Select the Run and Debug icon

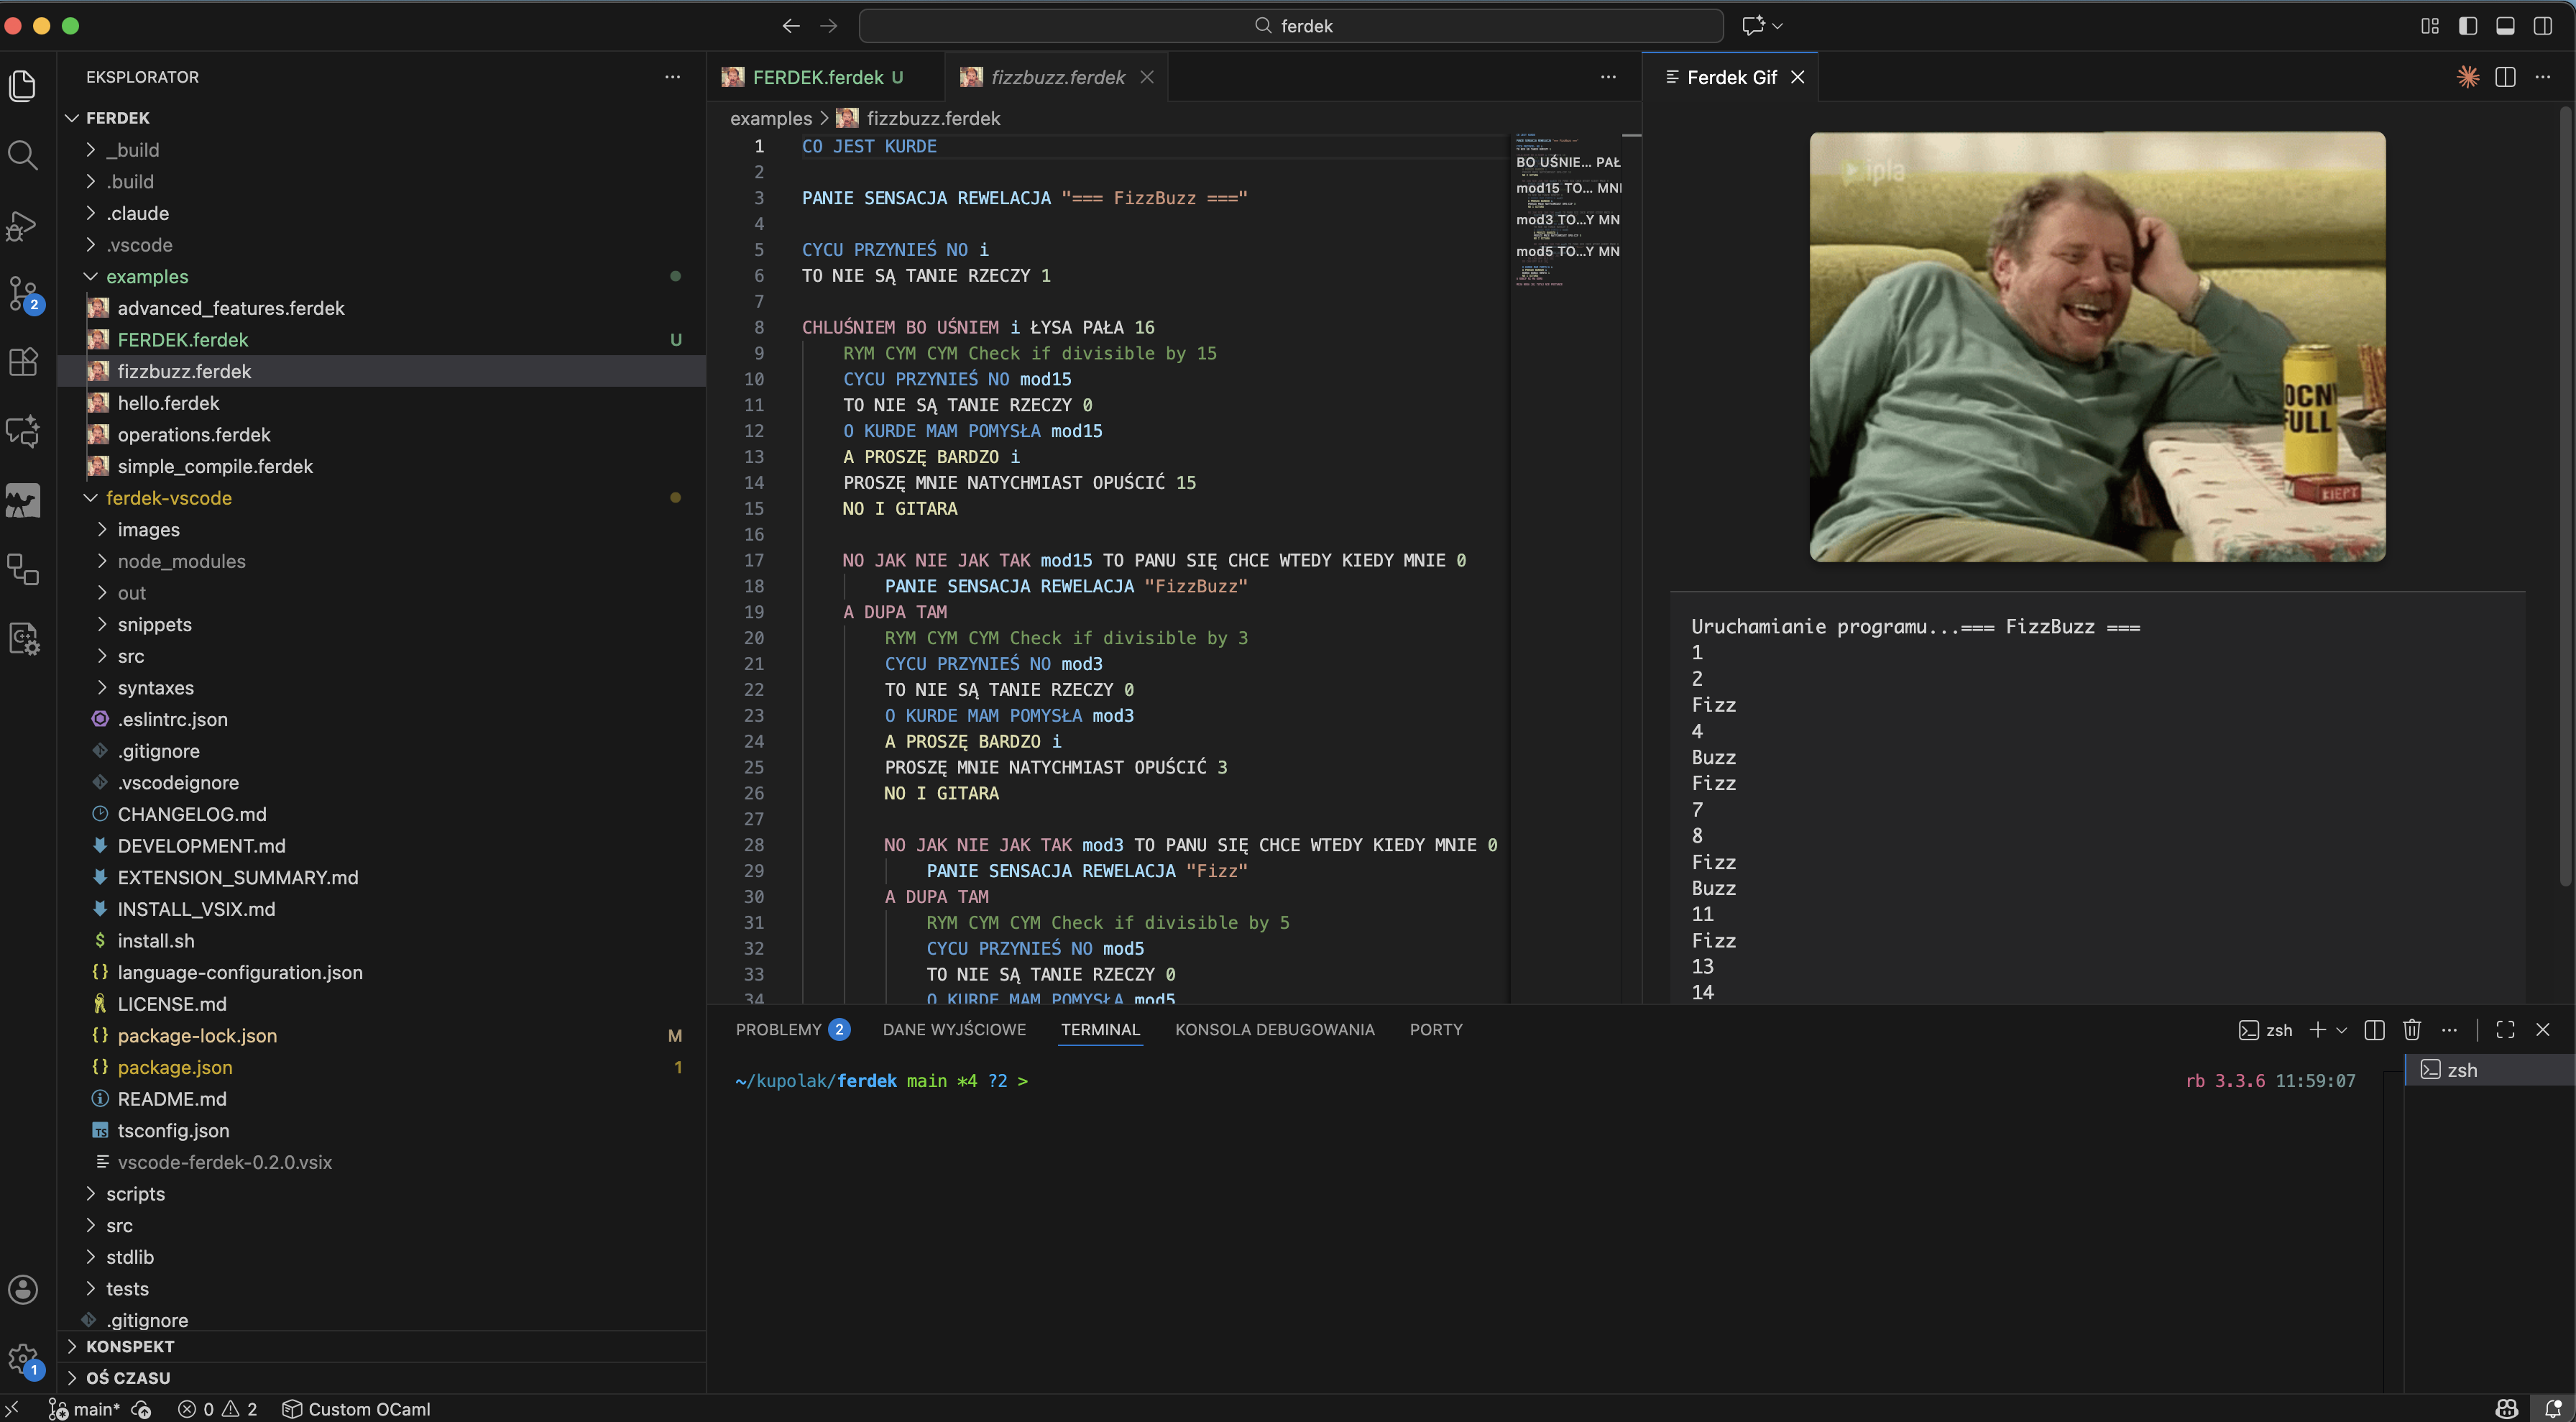click(x=23, y=226)
